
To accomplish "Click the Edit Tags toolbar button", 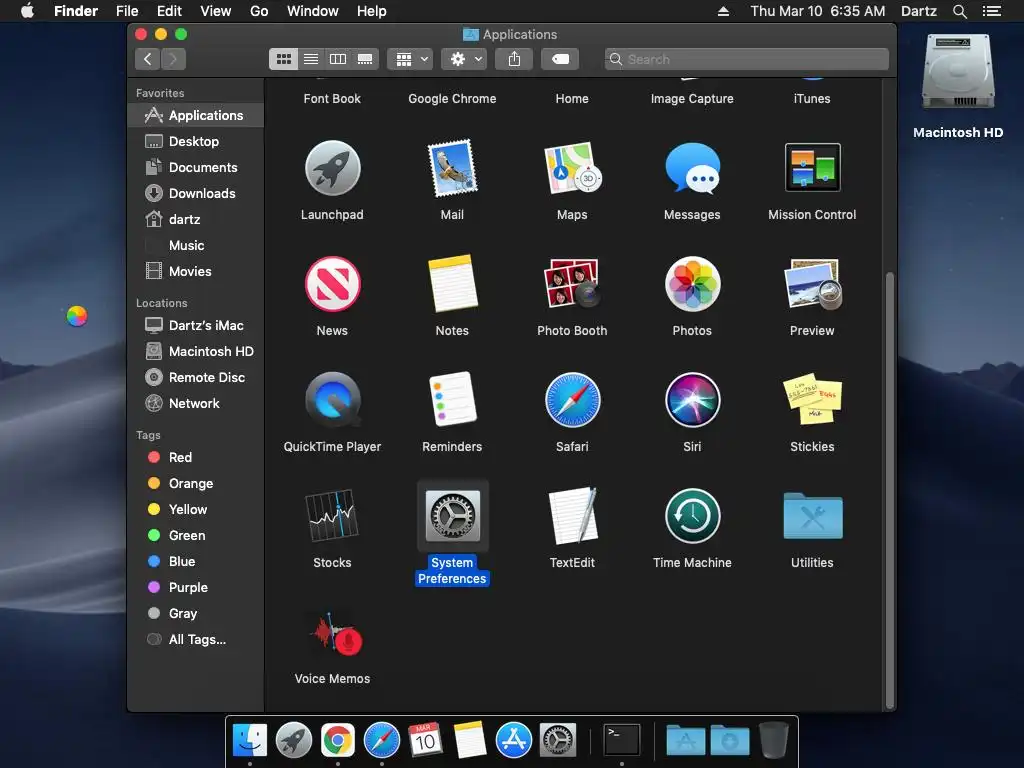I will coord(560,59).
